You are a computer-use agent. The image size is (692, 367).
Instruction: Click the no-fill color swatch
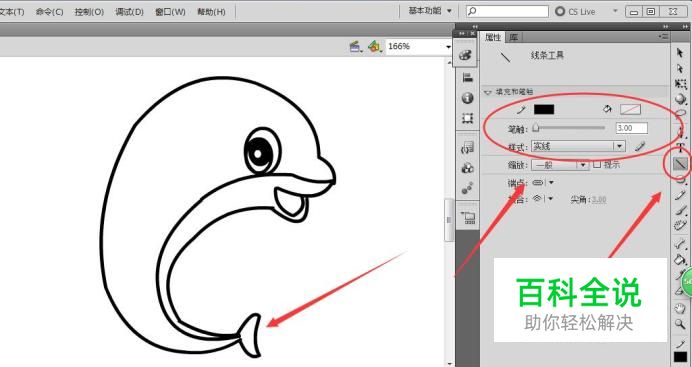coord(630,109)
